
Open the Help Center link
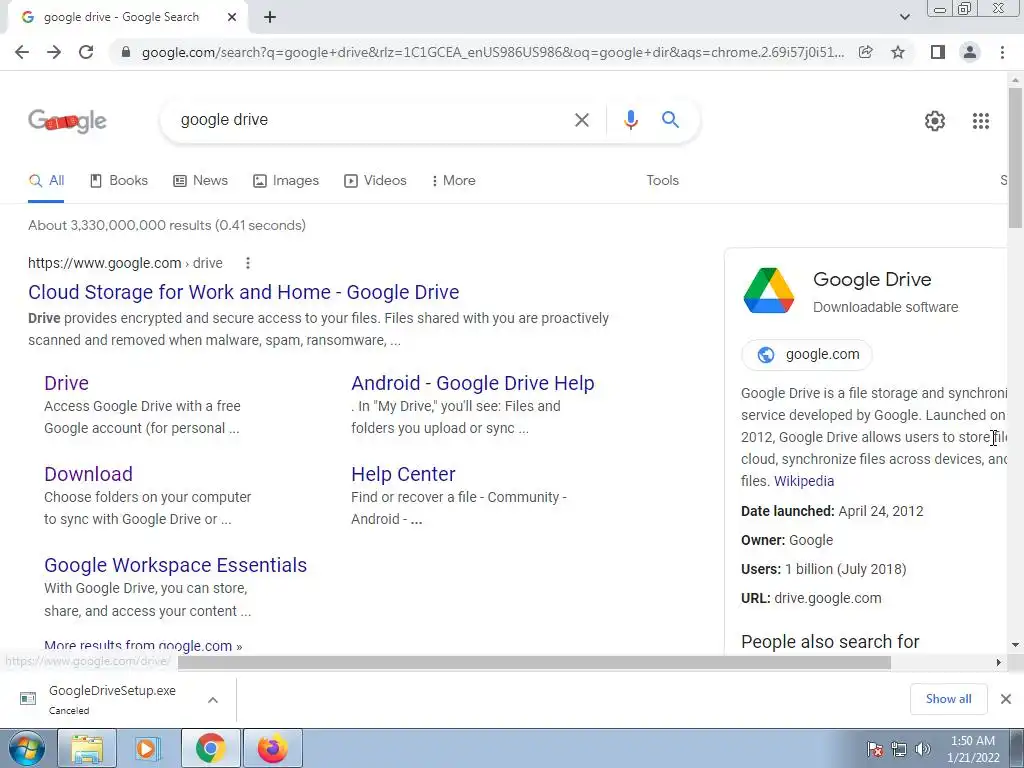(403, 474)
